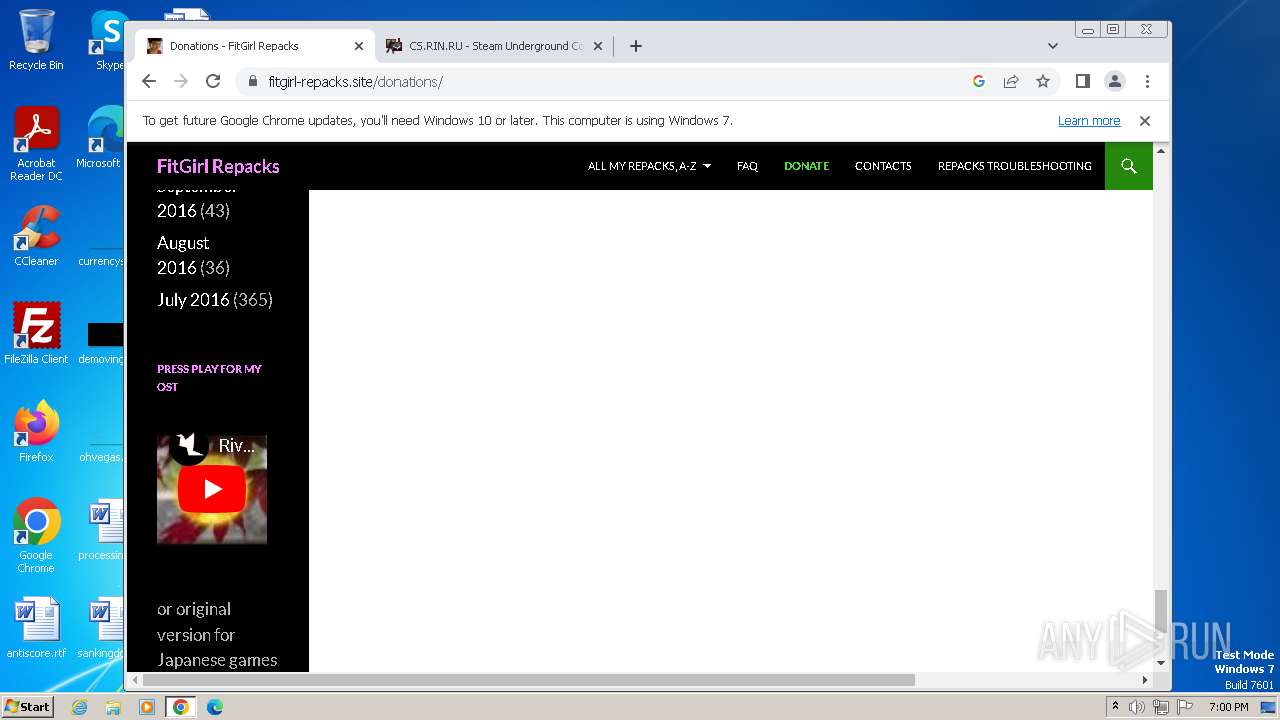Open the Windows Start menu
Viewport: 1280px width, 720px height.
(28, 707)
